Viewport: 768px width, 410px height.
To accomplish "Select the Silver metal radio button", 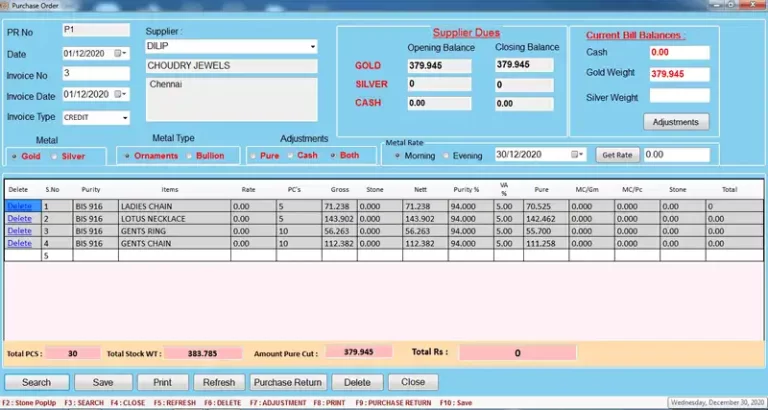I will (54, 156).
